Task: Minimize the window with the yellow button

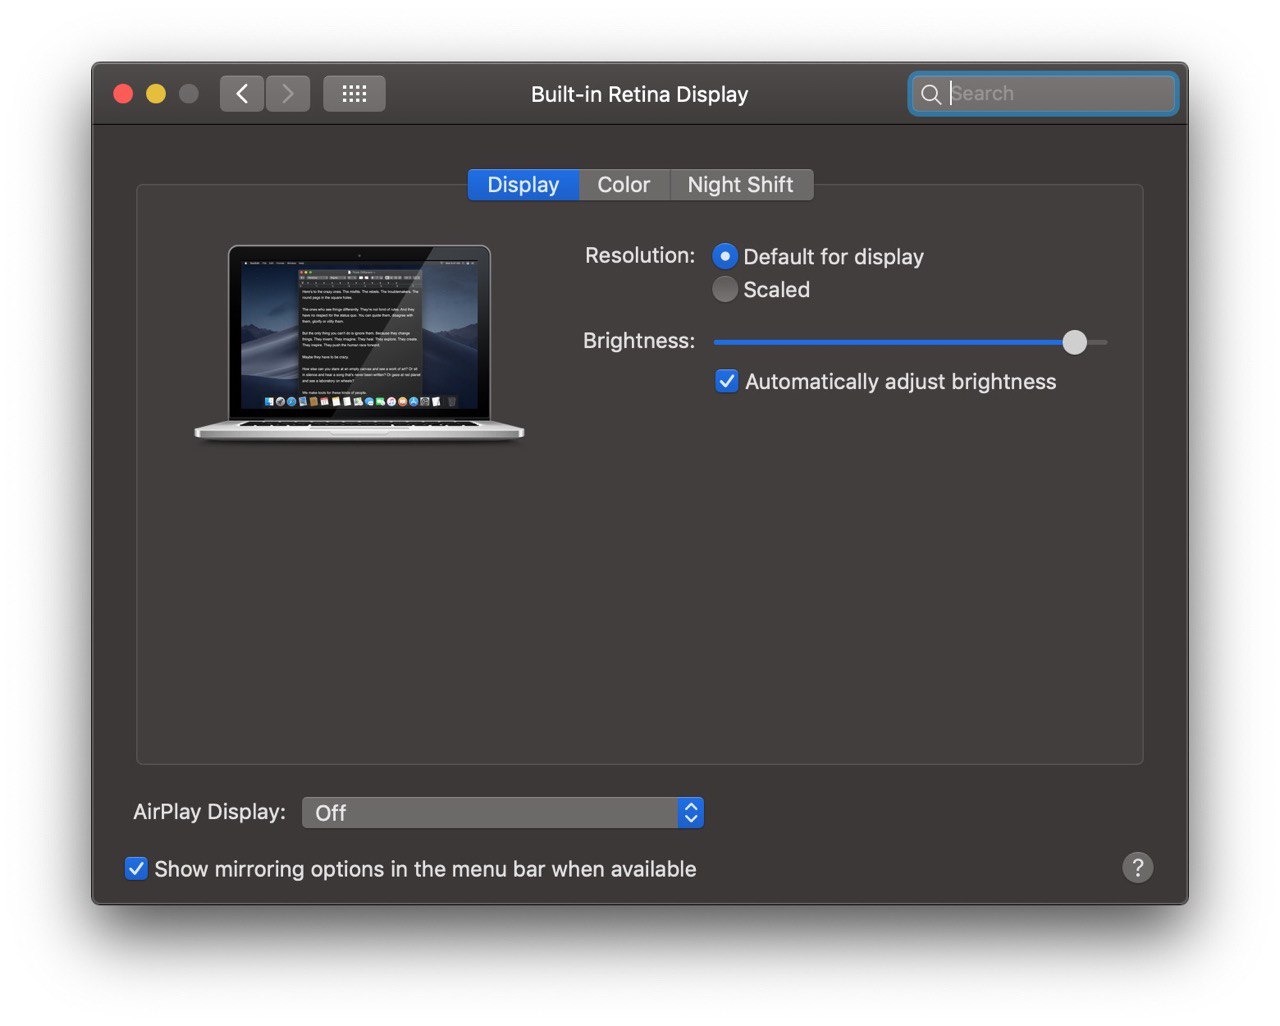Action: point(156,94)
